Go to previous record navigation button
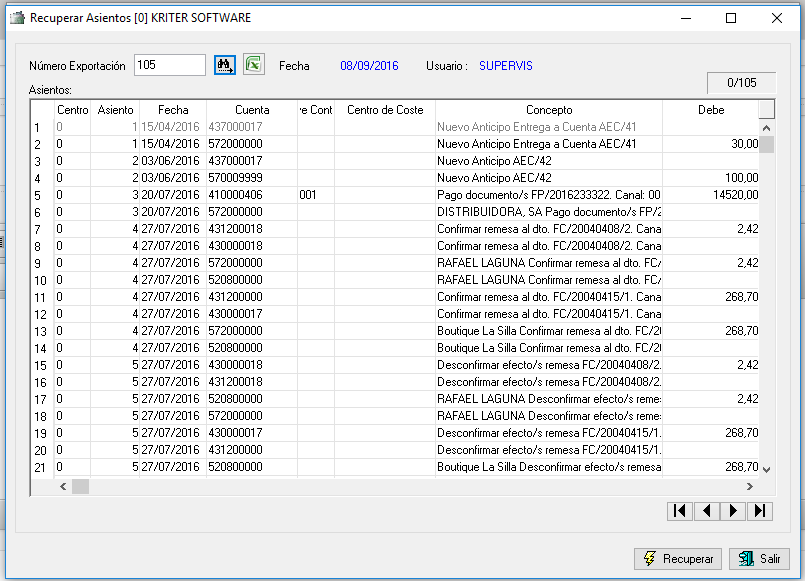This screenshot has height=581, width=805. 706,511
